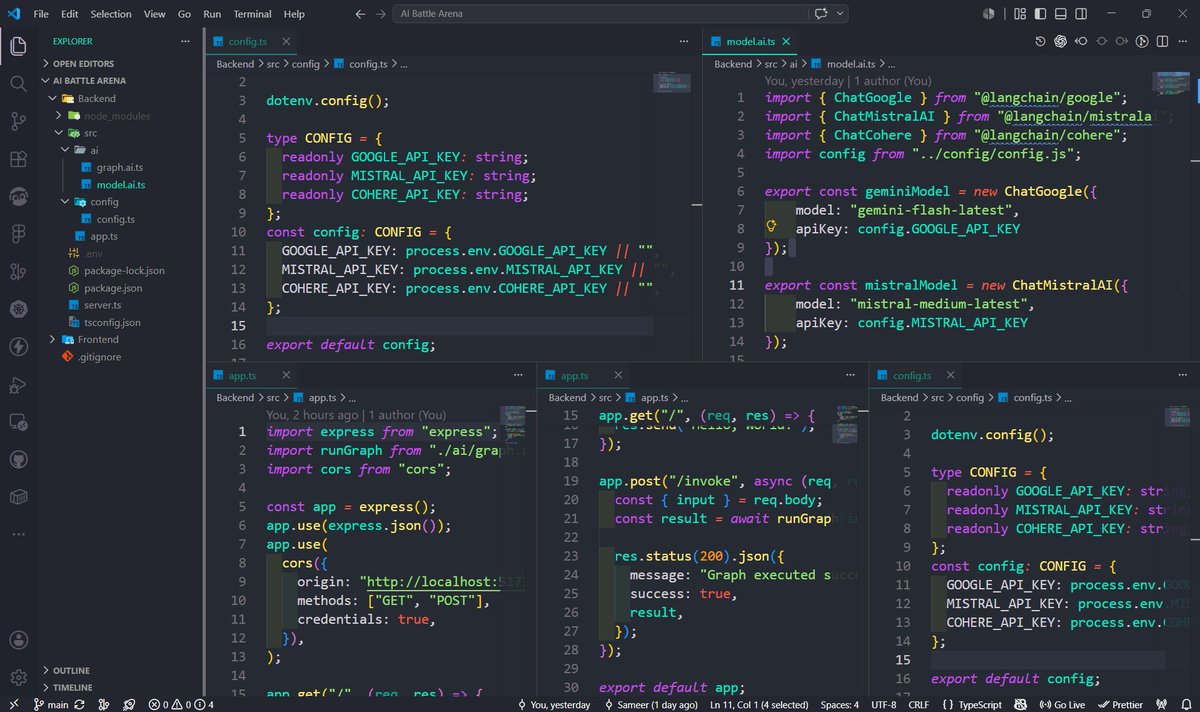The width and height of the screenshot is (1200, 712).
Task: Open the Accounts icon in activity bar
Action: click(x=18, y=640)
